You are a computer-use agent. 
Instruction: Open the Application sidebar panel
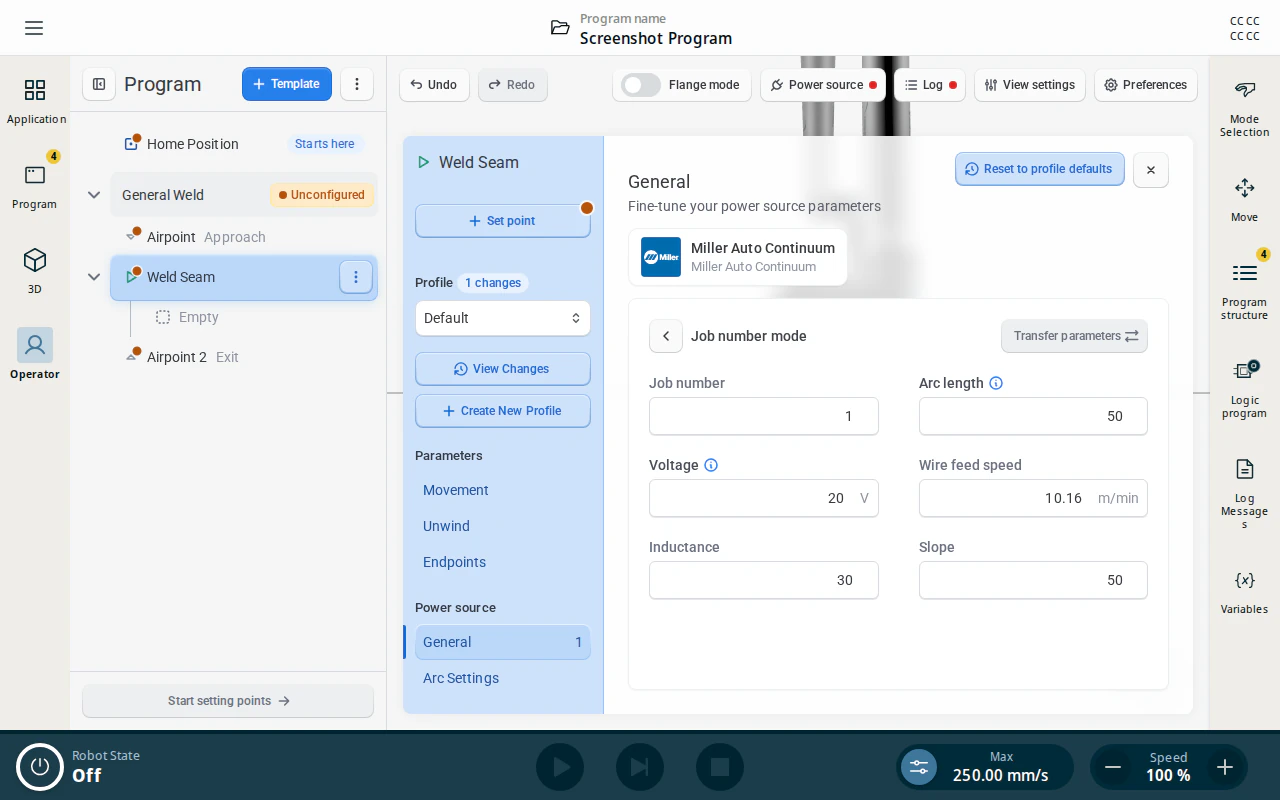[35, 101]
